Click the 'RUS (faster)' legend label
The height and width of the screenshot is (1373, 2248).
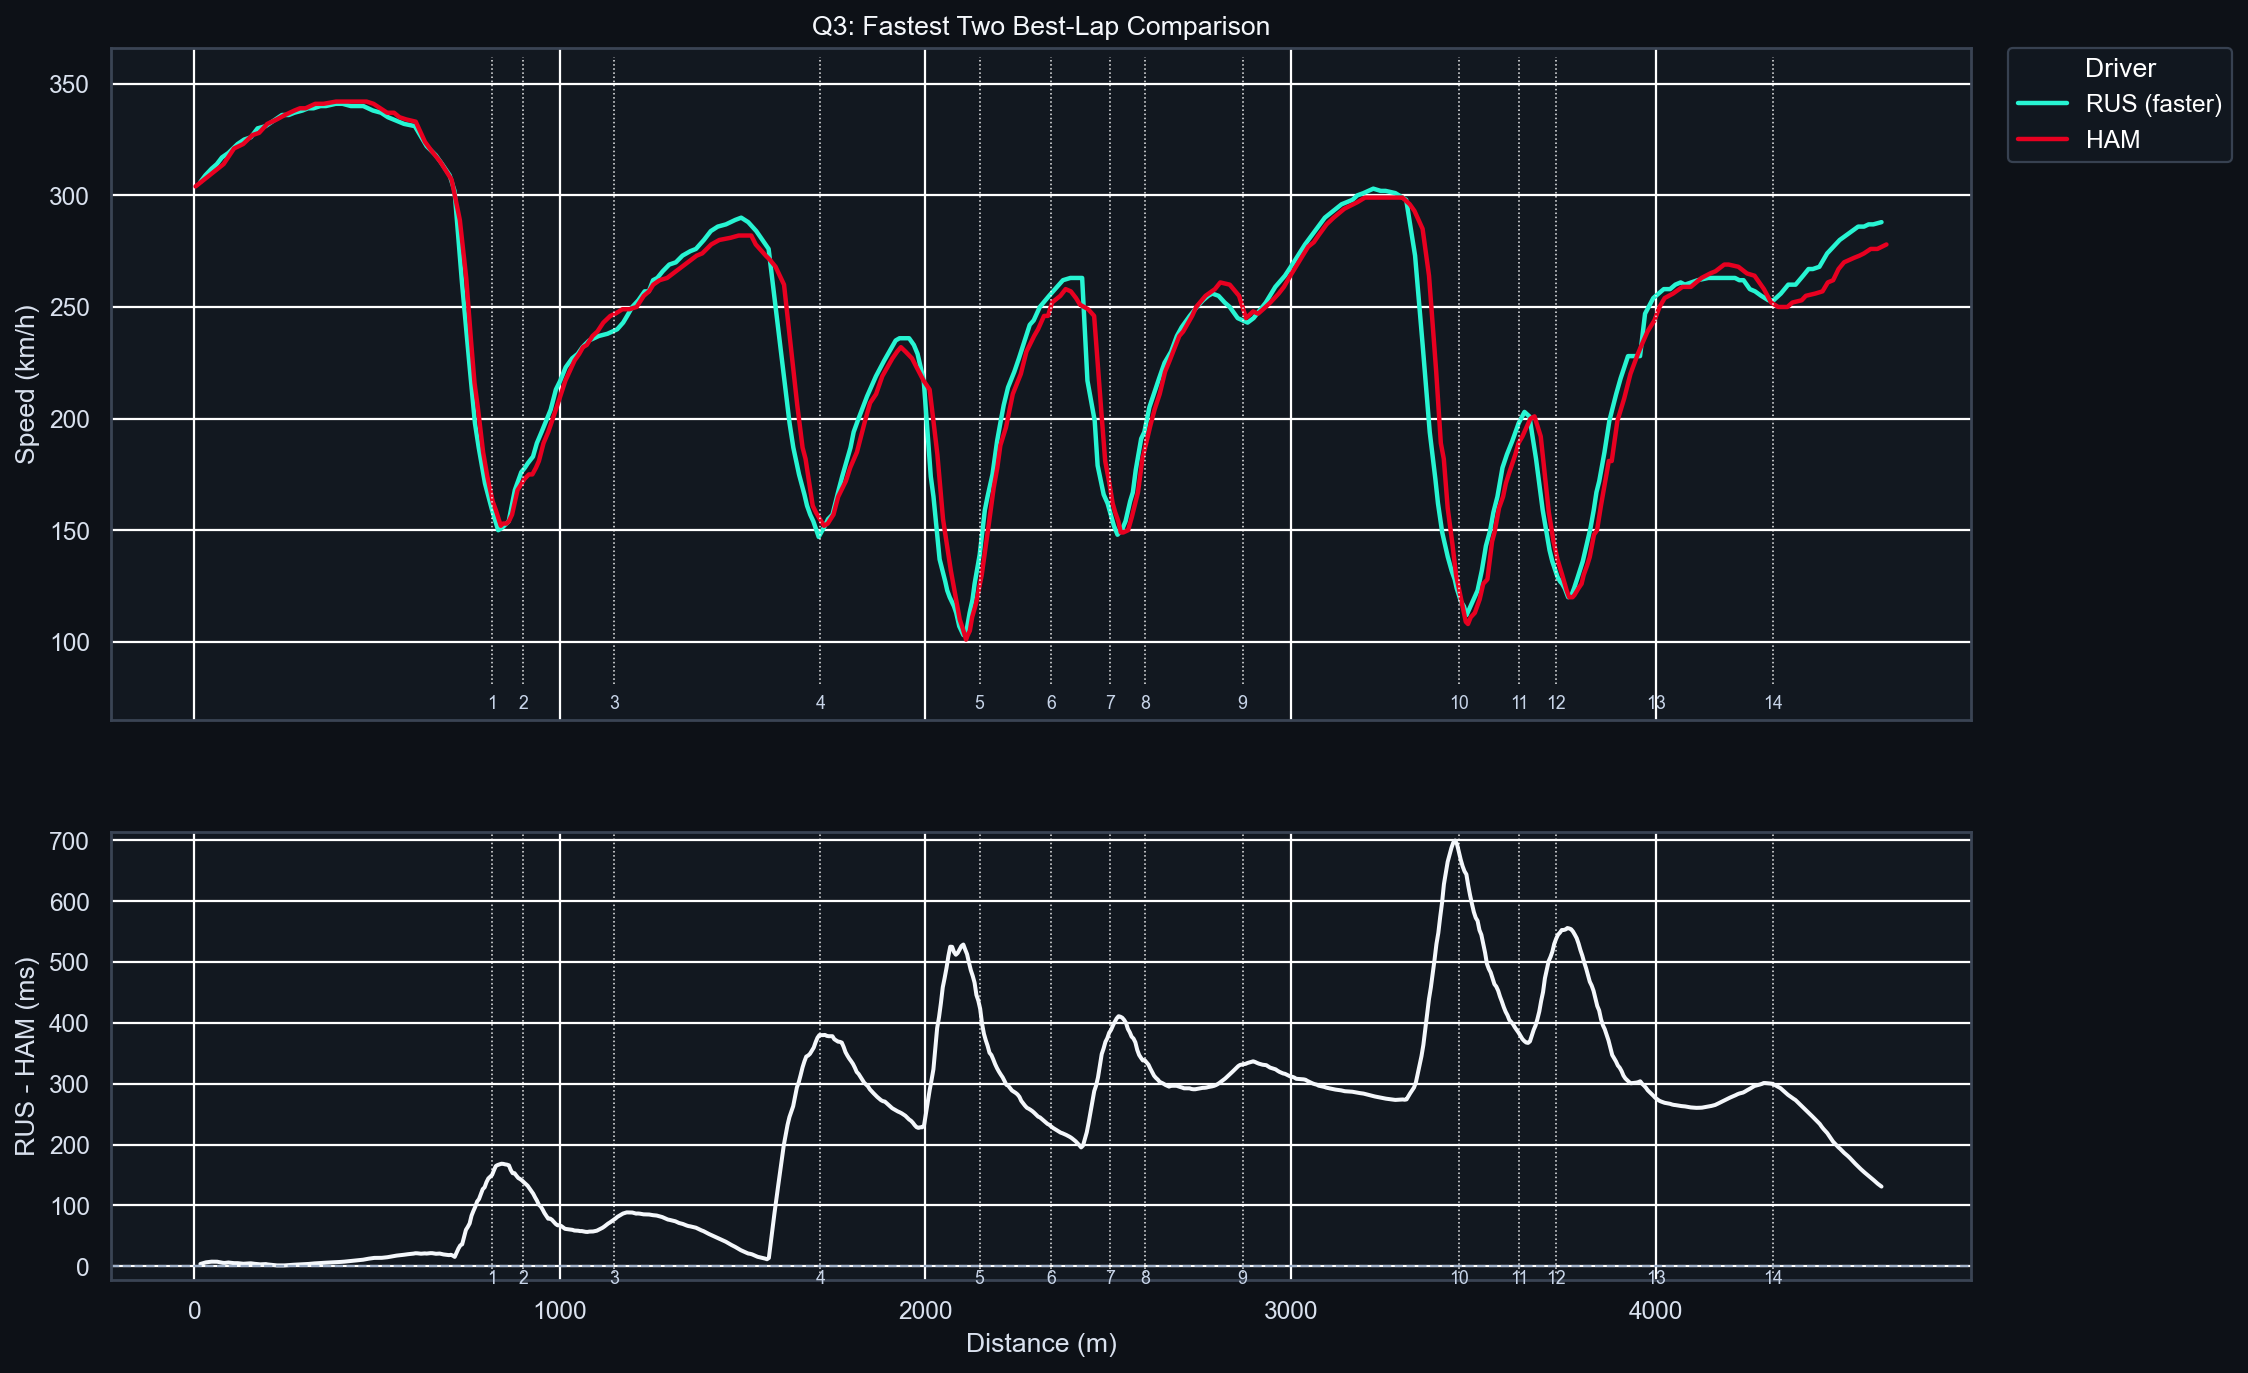point(2153,104)
